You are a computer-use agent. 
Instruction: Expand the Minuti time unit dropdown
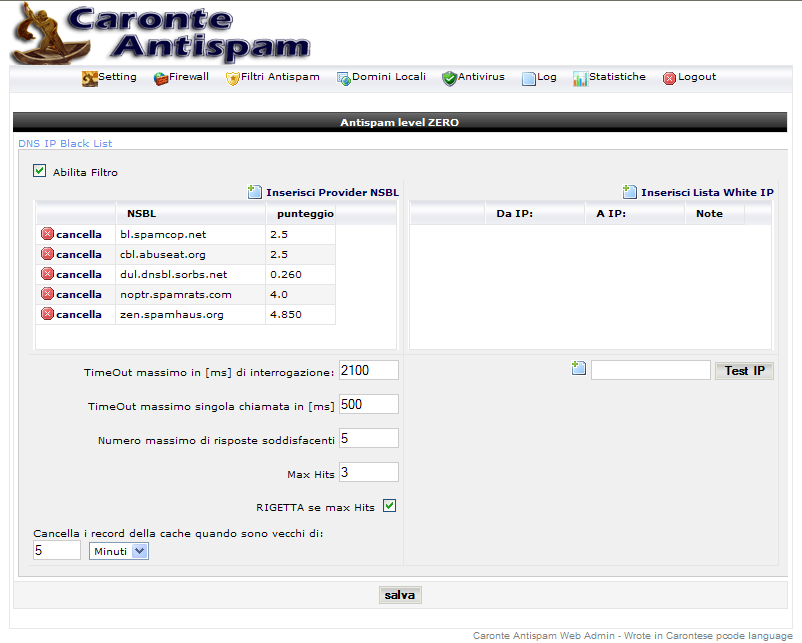coord(139,551)
